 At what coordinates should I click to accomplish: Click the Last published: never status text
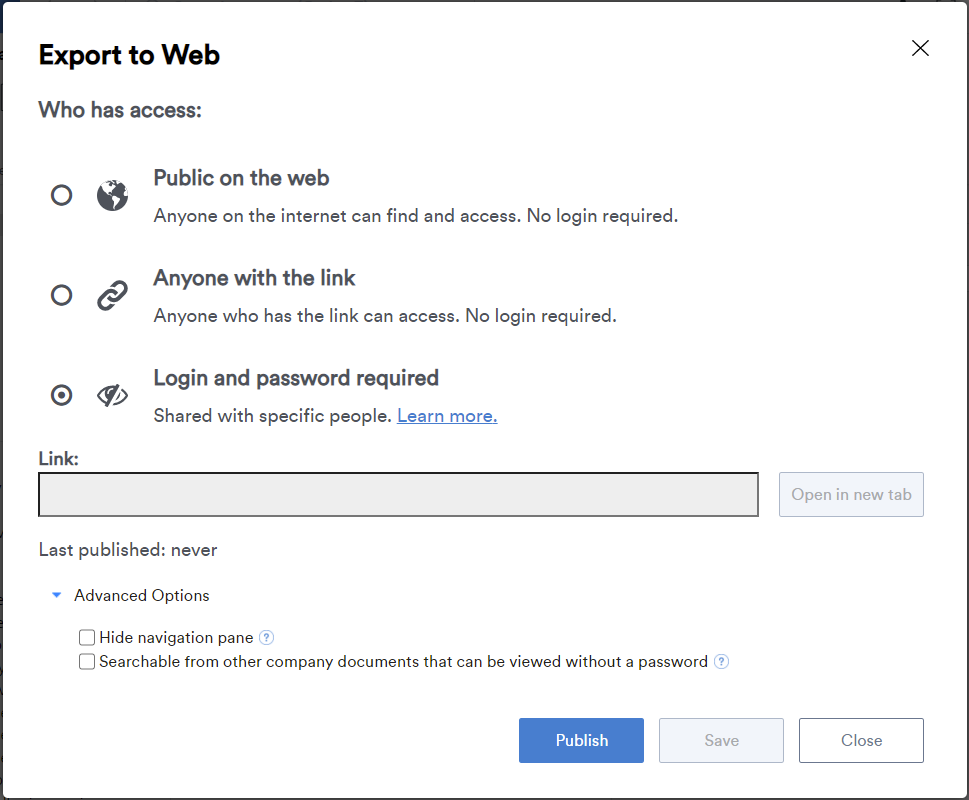point(129,549)
